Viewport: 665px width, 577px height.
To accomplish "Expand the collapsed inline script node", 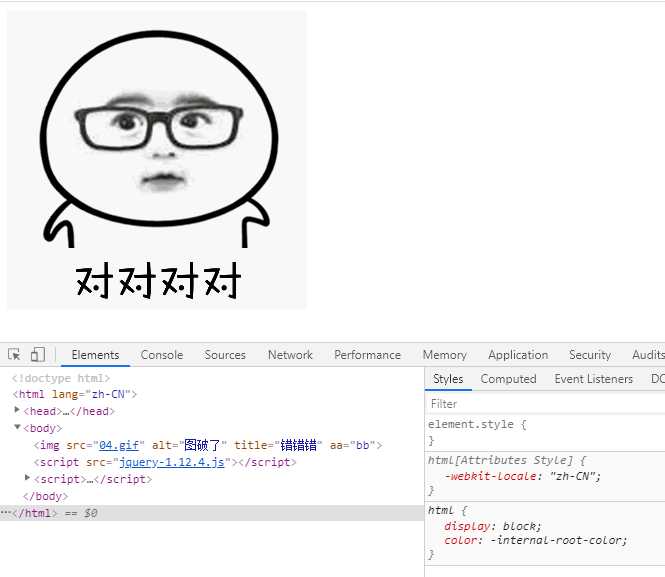I will [28, 478].
